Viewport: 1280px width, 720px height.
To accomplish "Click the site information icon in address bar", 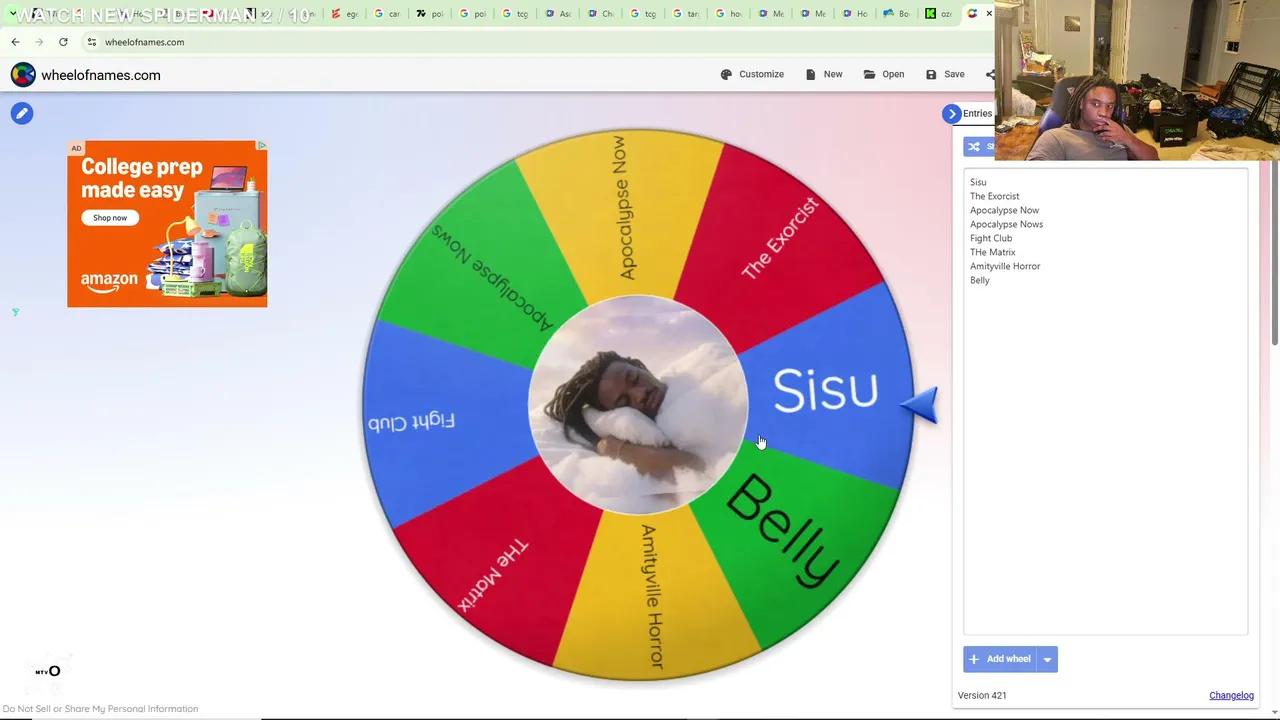I will (x=91, y=42).
